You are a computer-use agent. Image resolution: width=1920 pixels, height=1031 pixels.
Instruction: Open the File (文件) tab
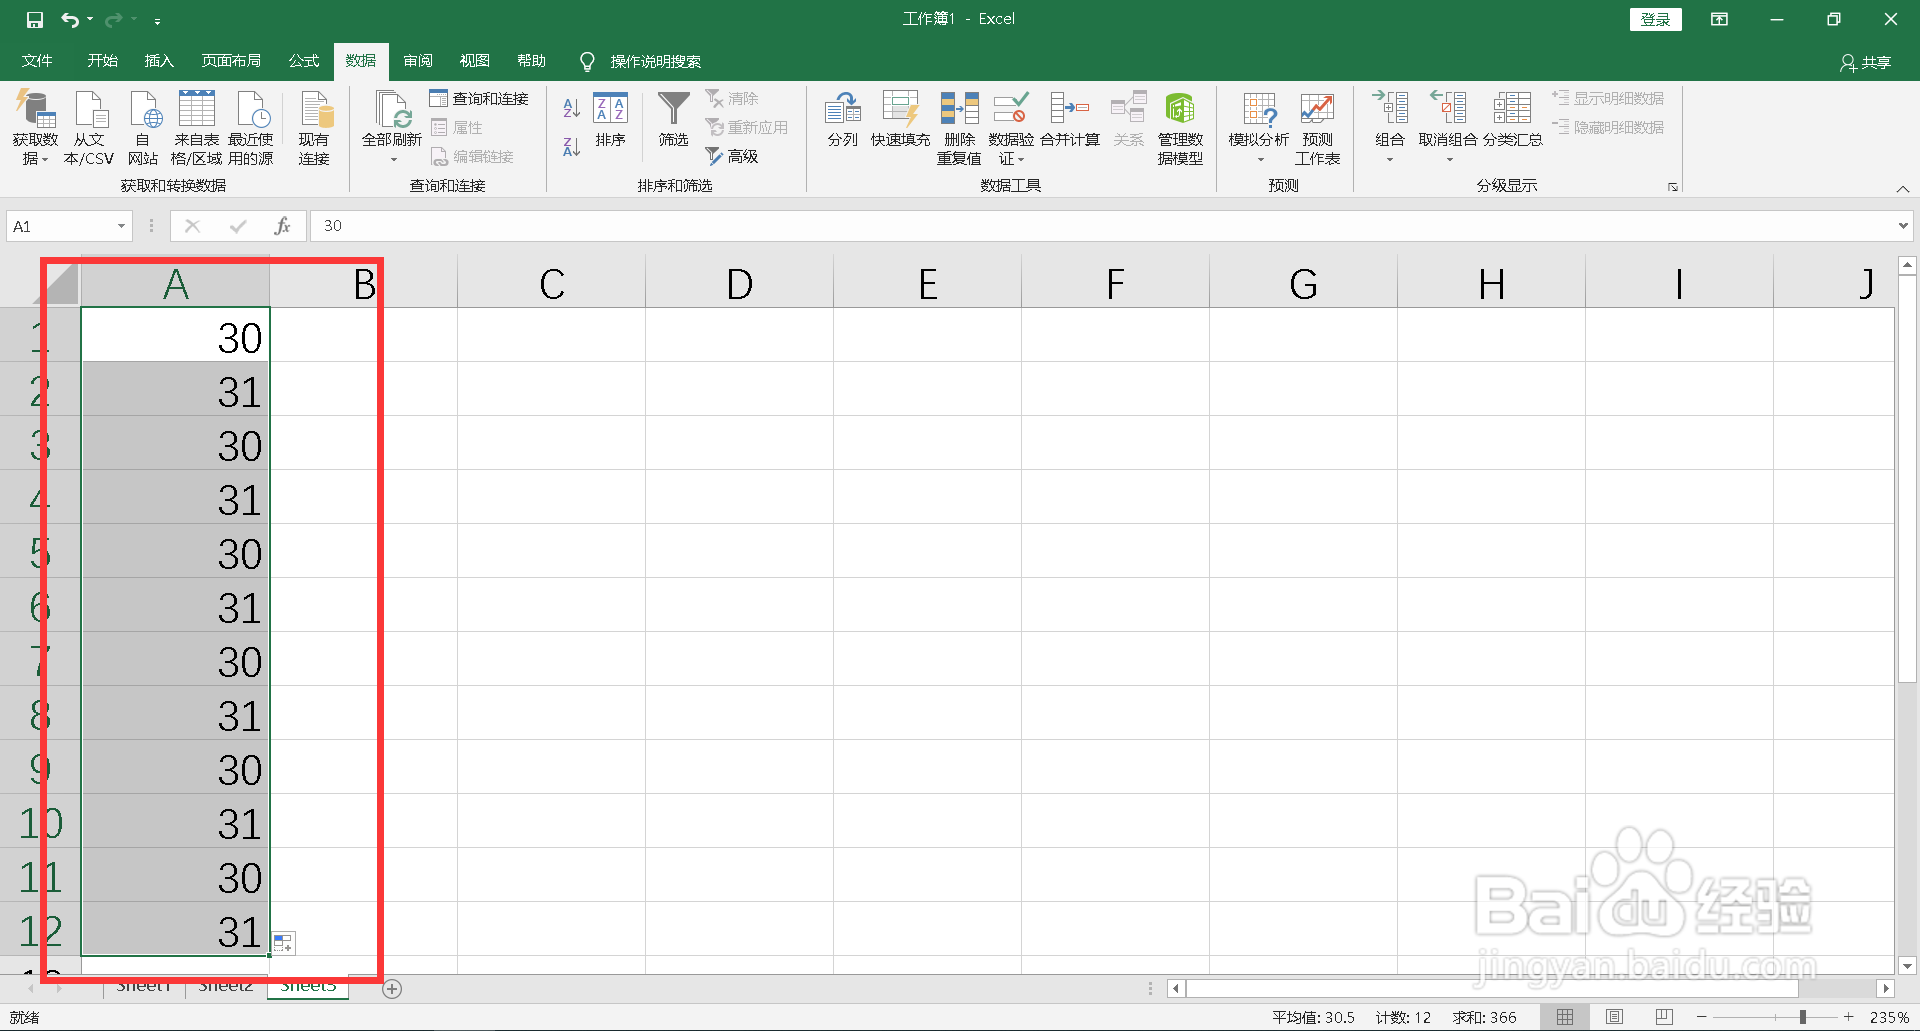(37, 61)
